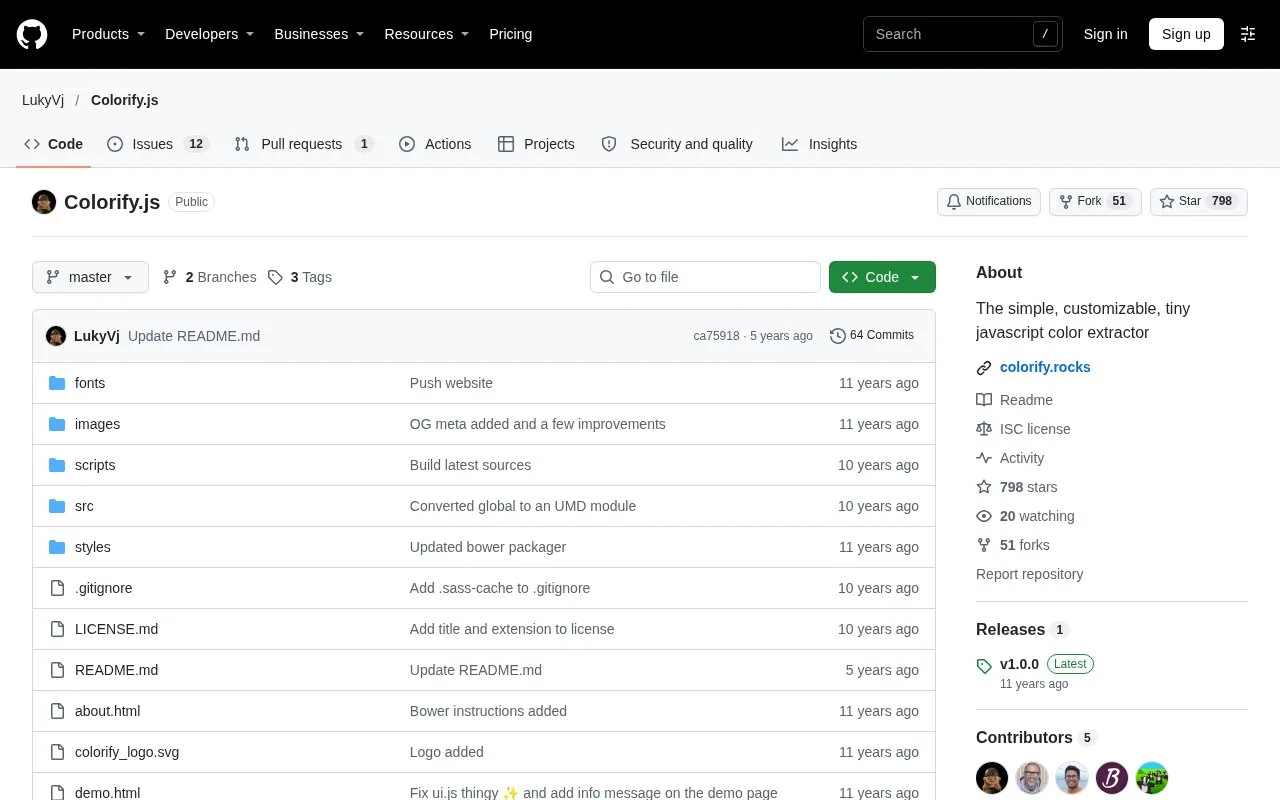Select the third contributor avatar

point(1072,778)
